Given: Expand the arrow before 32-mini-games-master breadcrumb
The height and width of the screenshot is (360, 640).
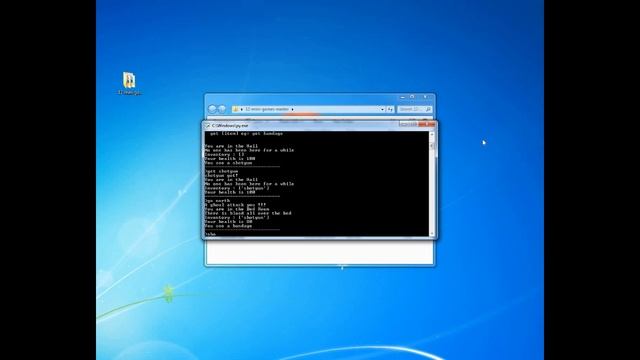Looking at the screenshot, I should click(x=241, y=109).
